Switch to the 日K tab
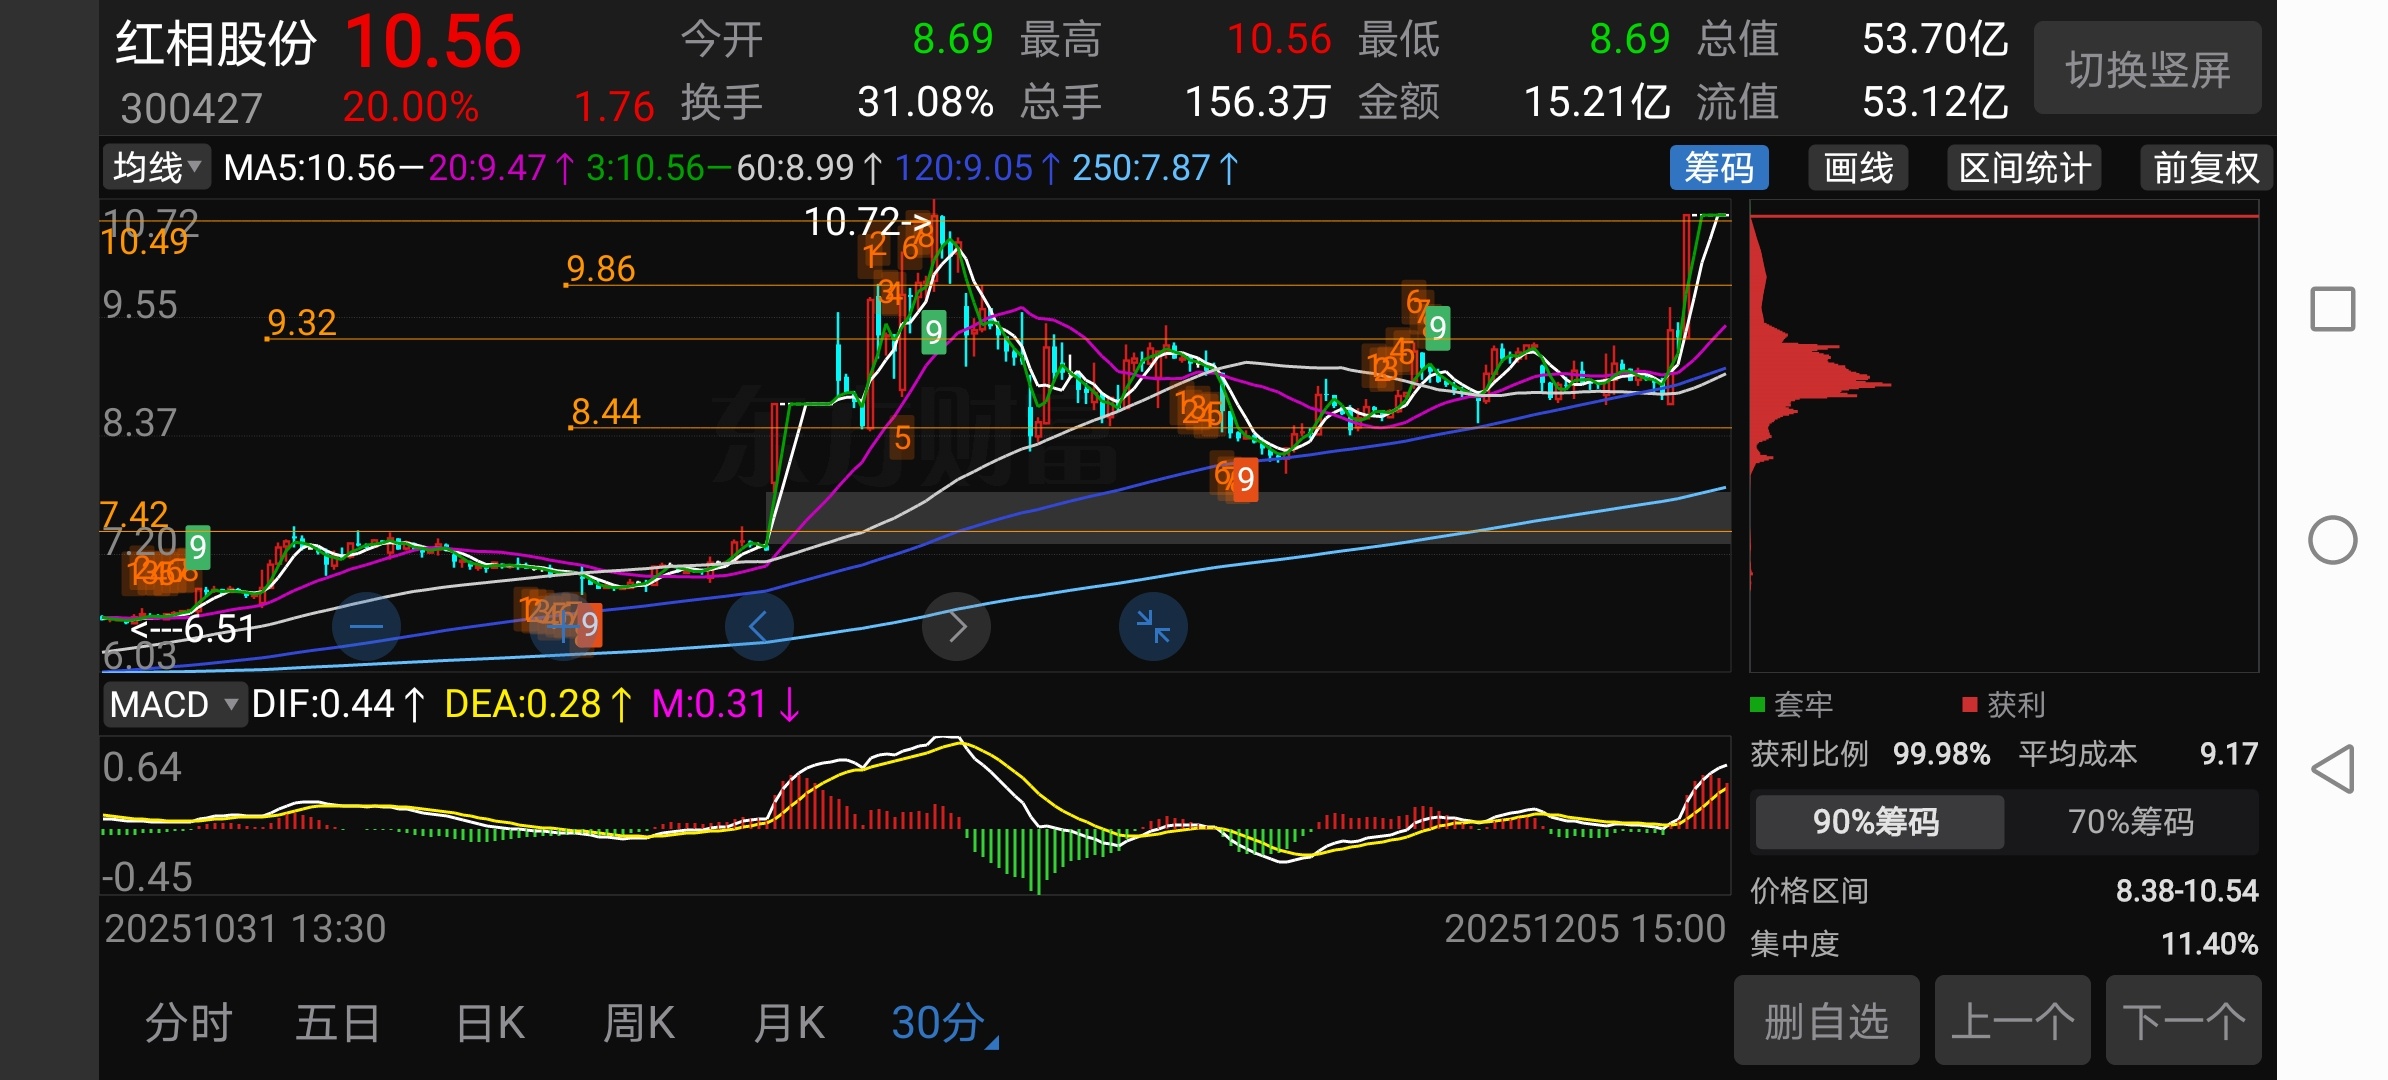The height and width of the screenshot is (1080, 2388). 490,1023
